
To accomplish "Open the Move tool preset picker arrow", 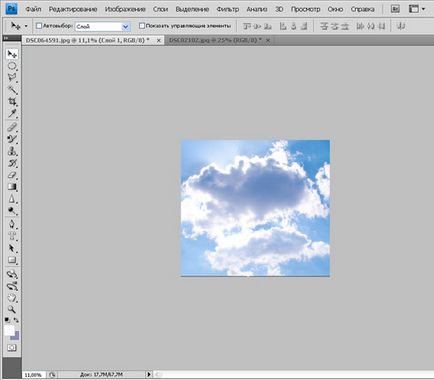I will coord(26,26).
